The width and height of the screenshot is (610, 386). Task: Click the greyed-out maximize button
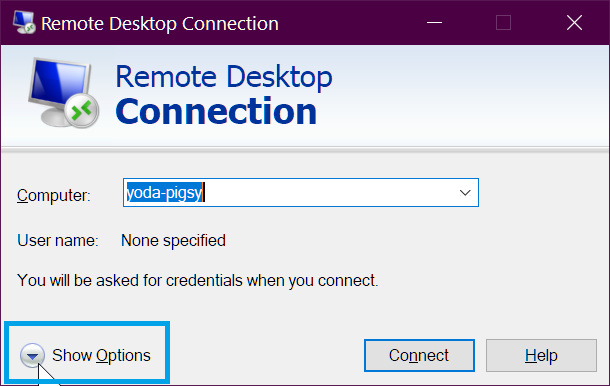coord(503,23)
